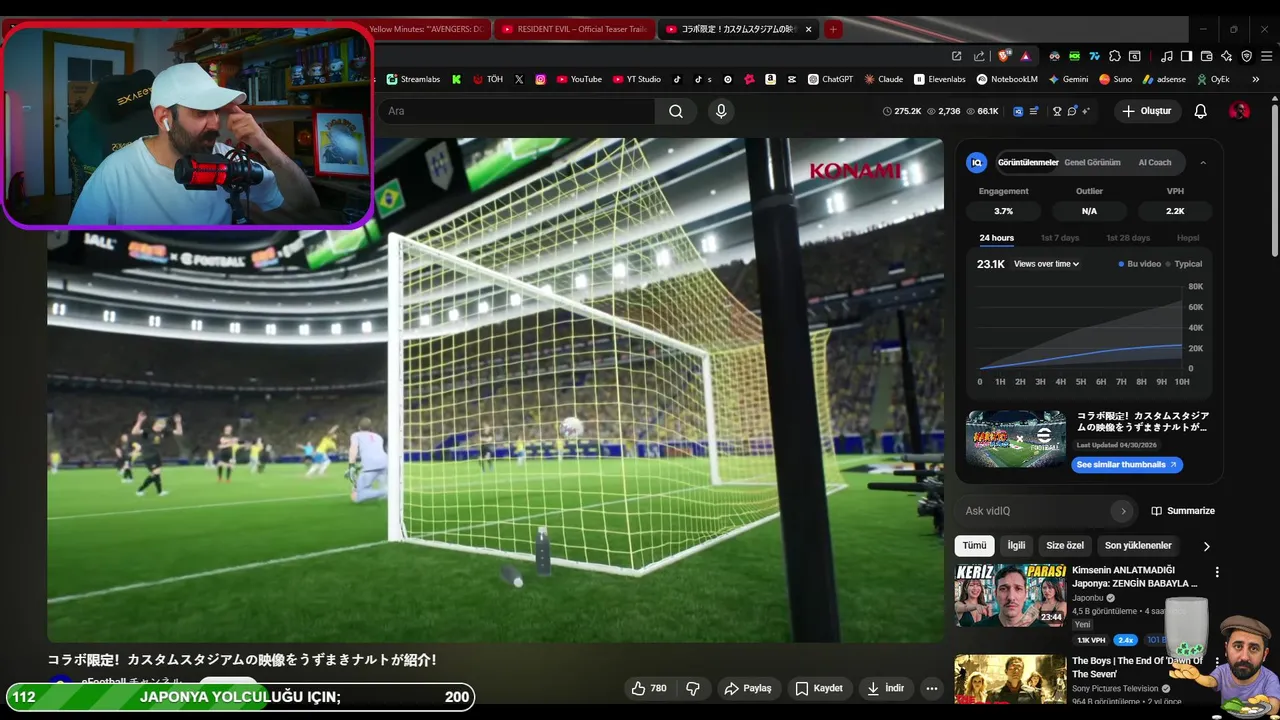1280x720 pixels.
Task: Toggle Bu video series in chart legend
Action: point(1140,264)
